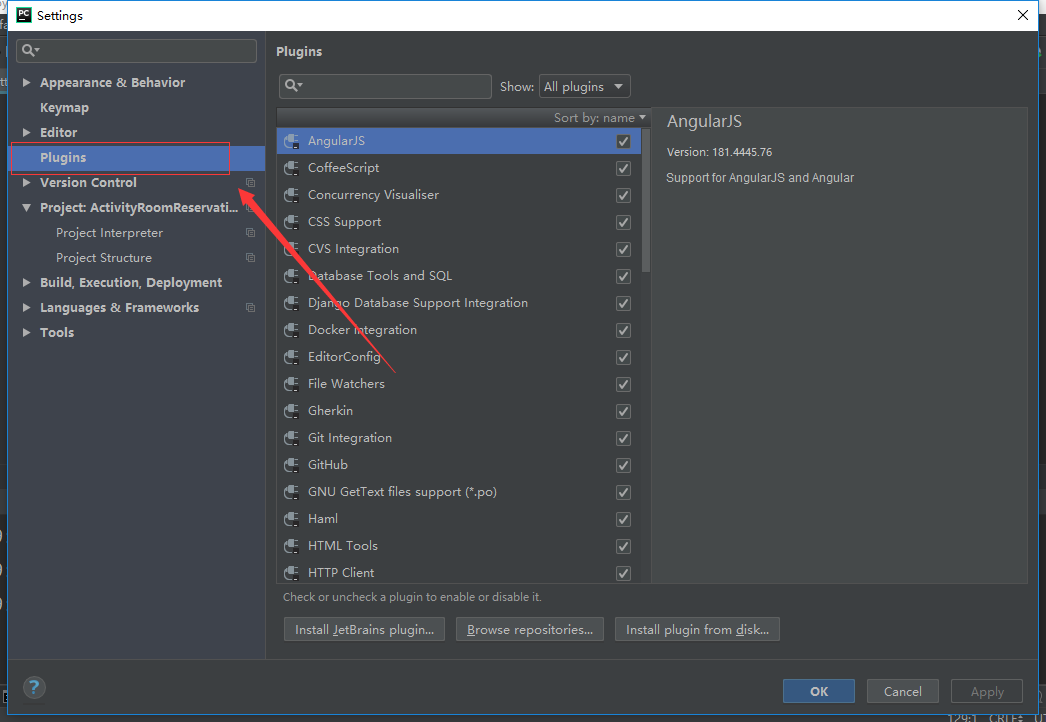Click the GitHub plugin icon
Screen dimensions: 1046x722
[292, 465]
